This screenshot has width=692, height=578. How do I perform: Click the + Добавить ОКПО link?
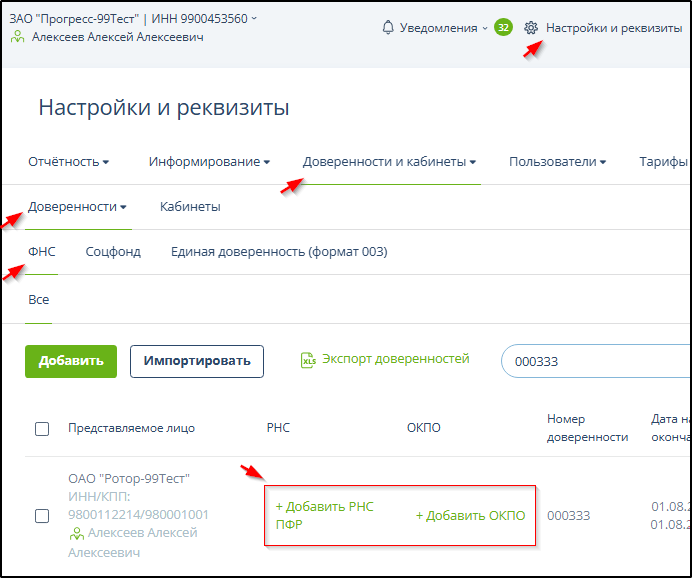click(470, 516)
